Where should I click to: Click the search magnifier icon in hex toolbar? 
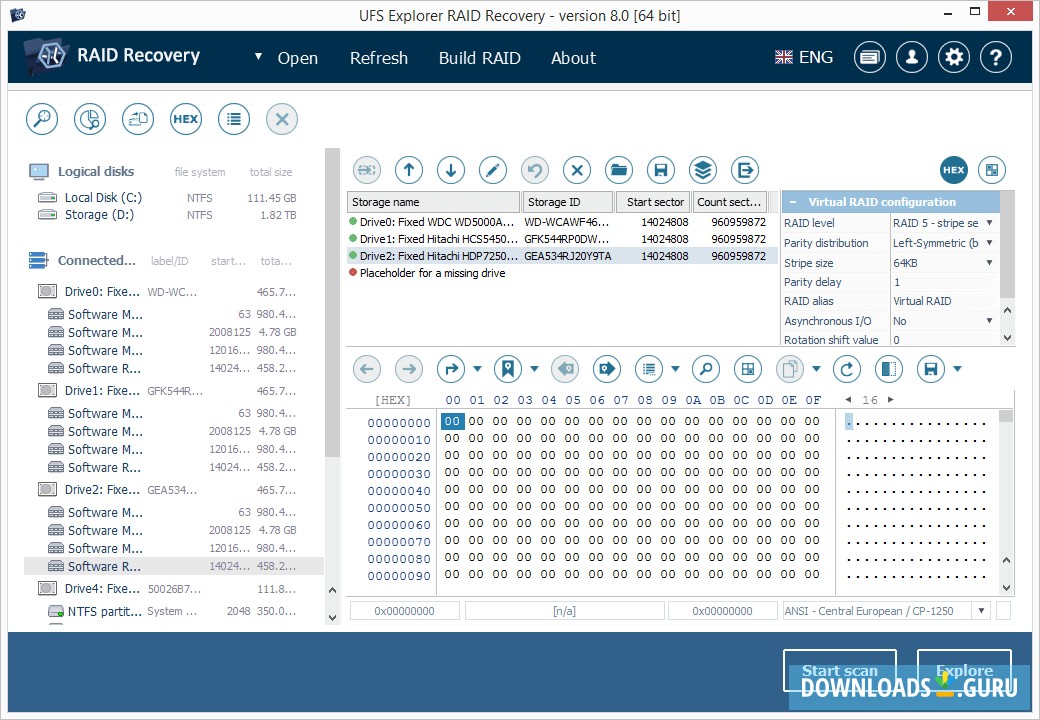tap(706, 369)
